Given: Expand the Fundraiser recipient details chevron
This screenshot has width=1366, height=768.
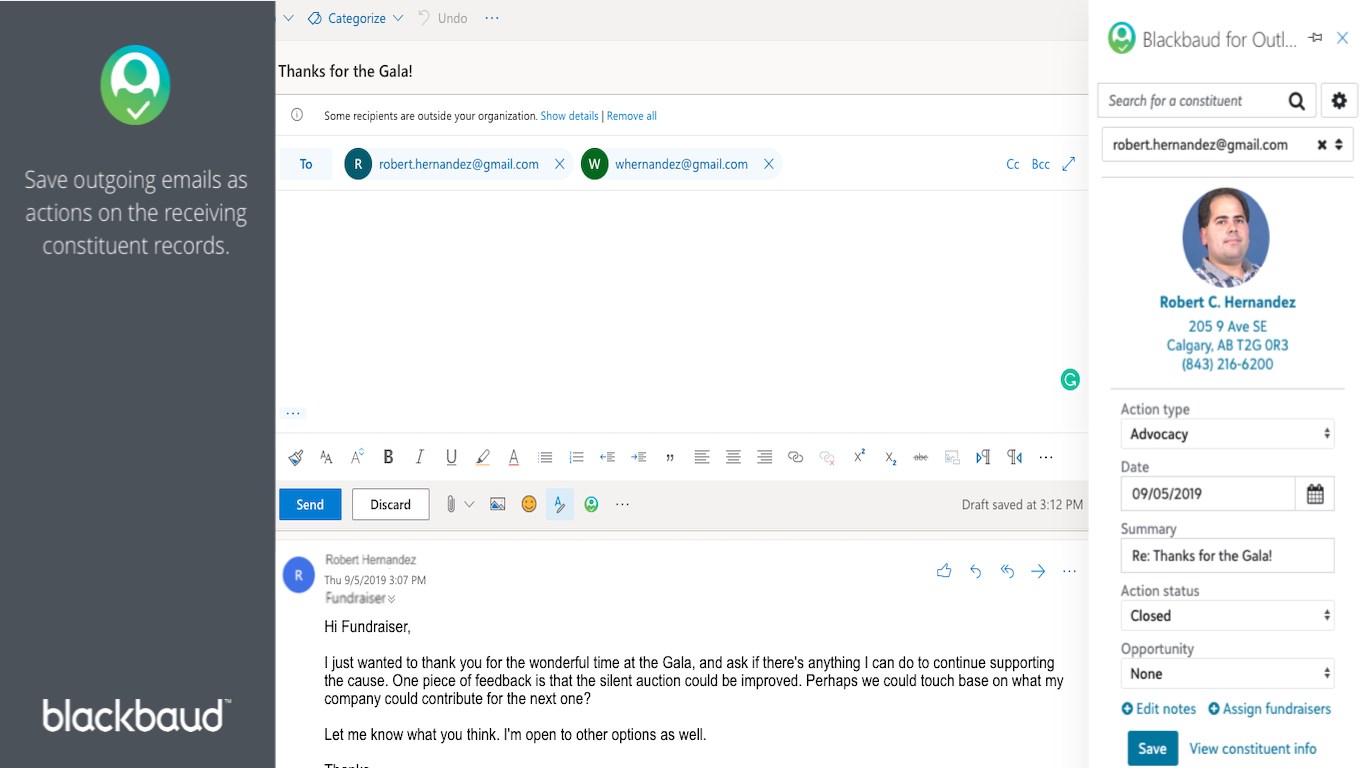Looking at the screenshot, I should [x=392, y=599].
